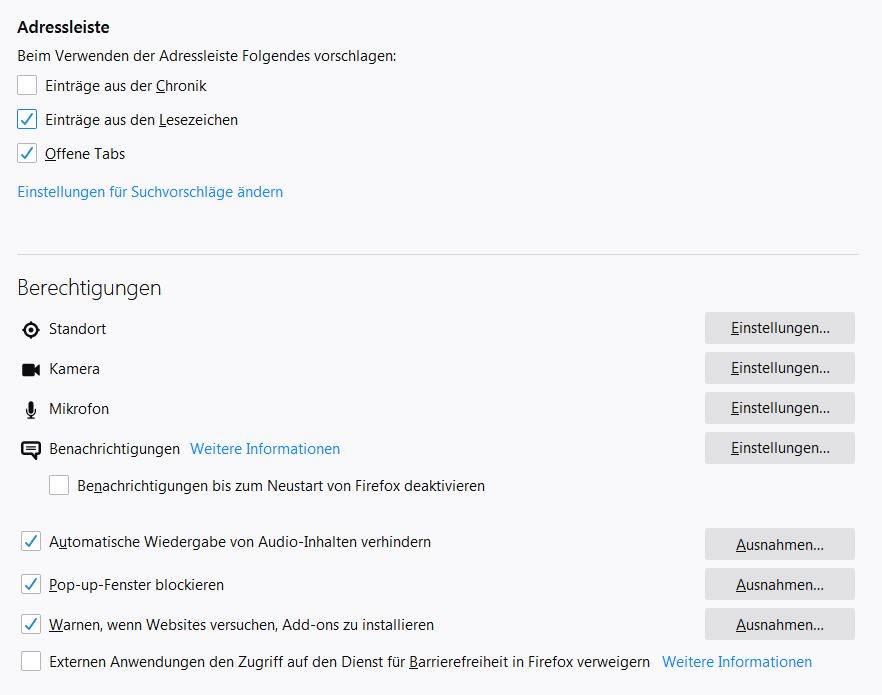Uncheck Einträge aus den Lesezeichen

[27, 119]
